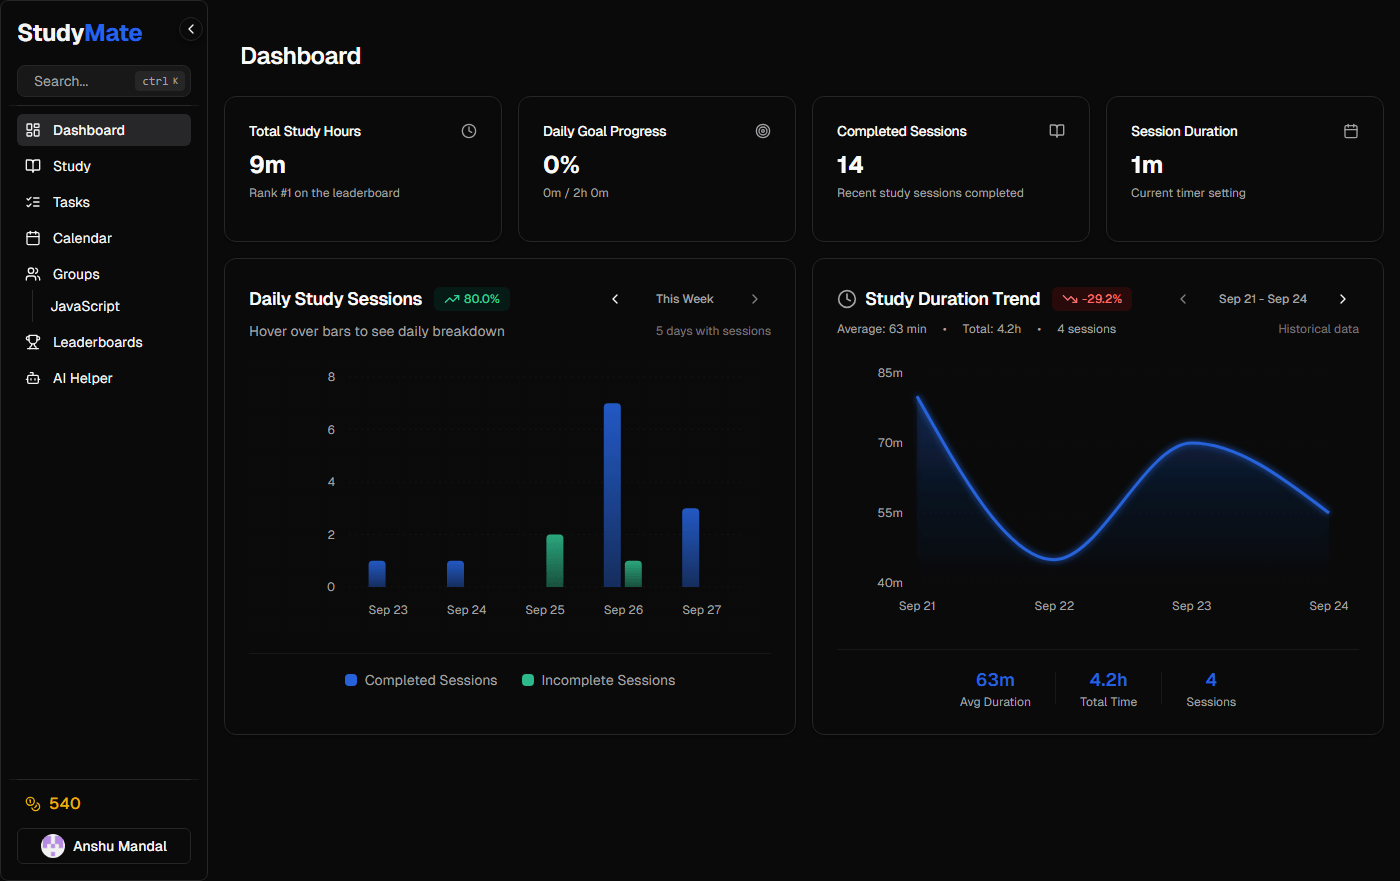Click the left chevron near Sep 21 - Sep 24

(1183, 298)
